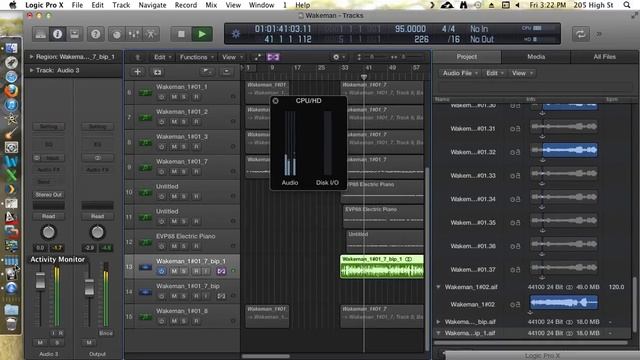Toggle the Cycle mode button
640x360 pixels.
[581, 34]
